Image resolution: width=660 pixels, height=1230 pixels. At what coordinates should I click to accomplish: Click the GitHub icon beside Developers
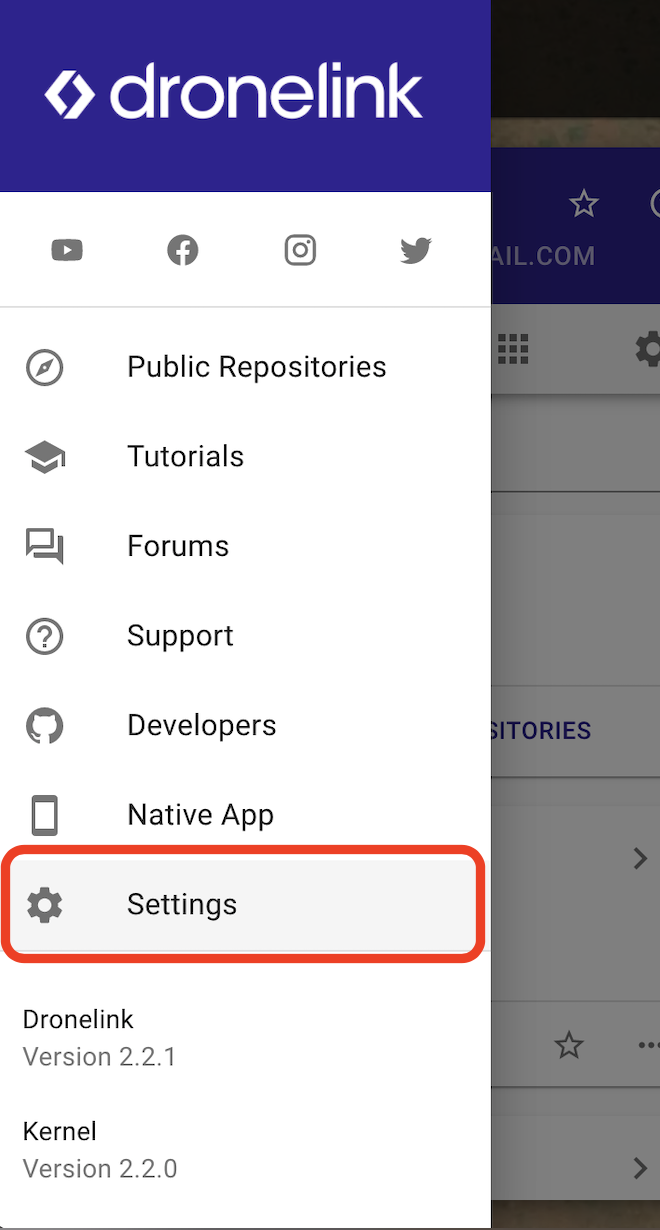point(45,726)
